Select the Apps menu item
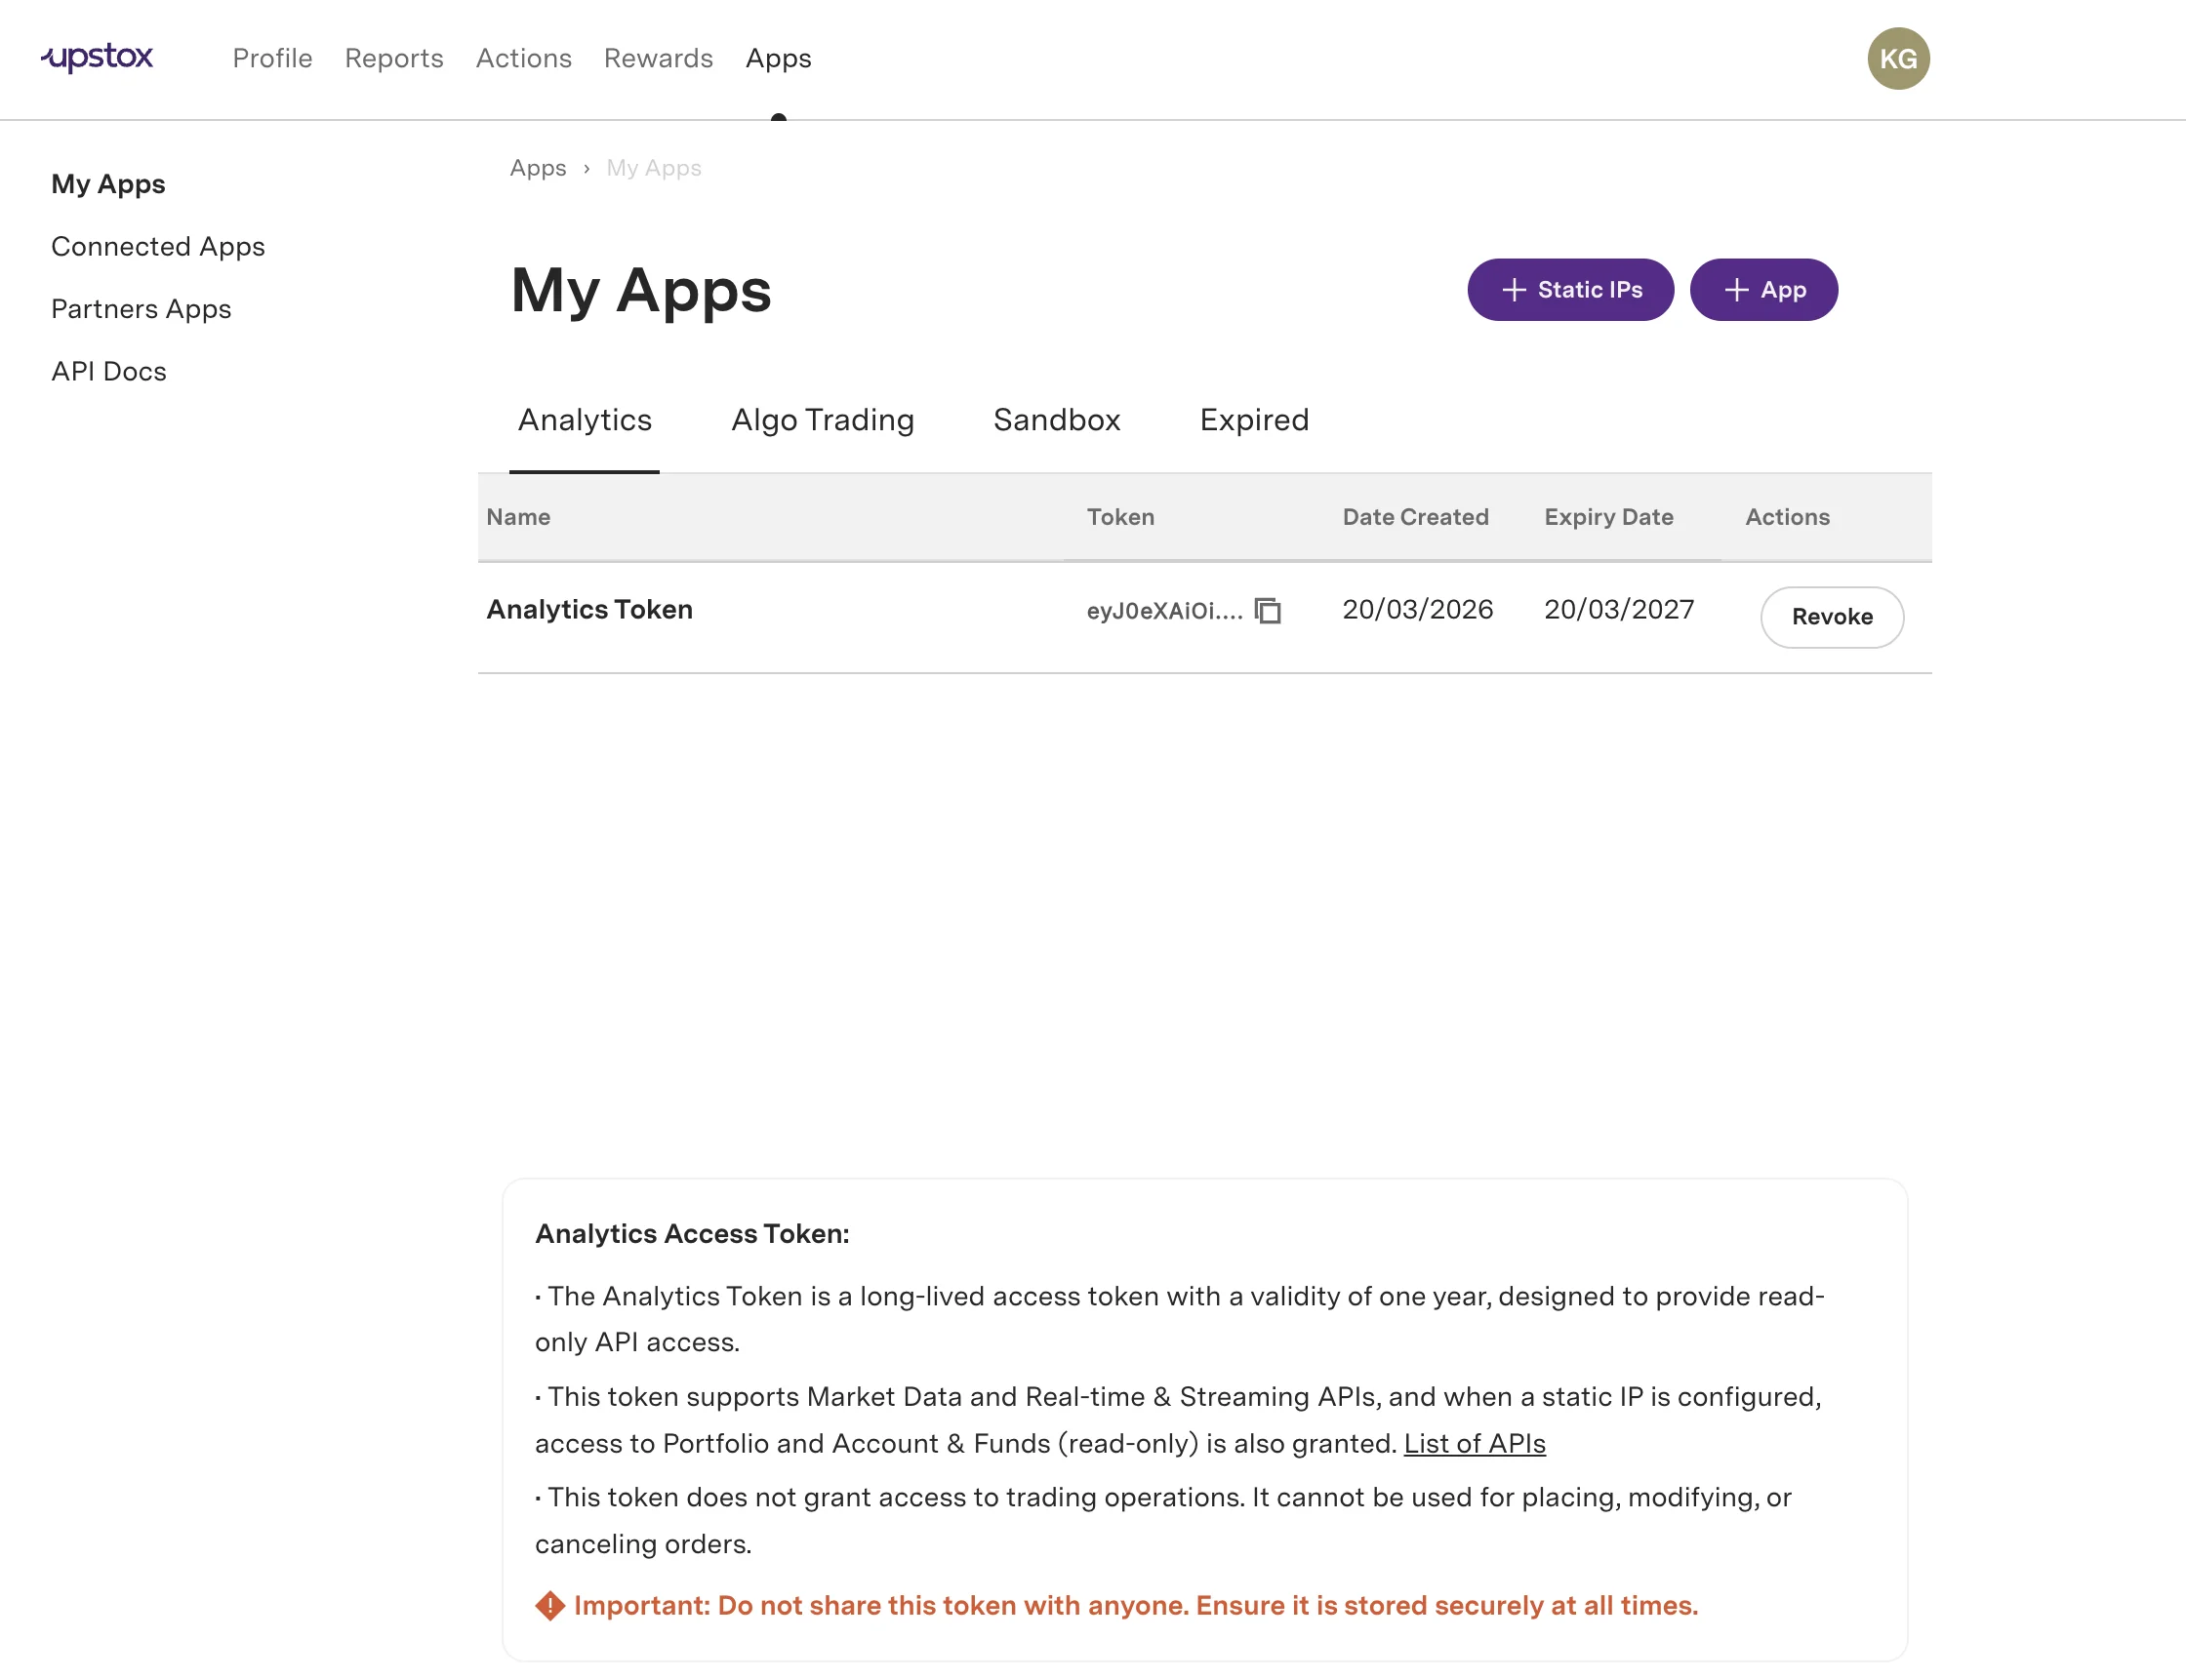Image resolution: width=2186 pixels, height=1680 pixels. [x=778, y=58]
